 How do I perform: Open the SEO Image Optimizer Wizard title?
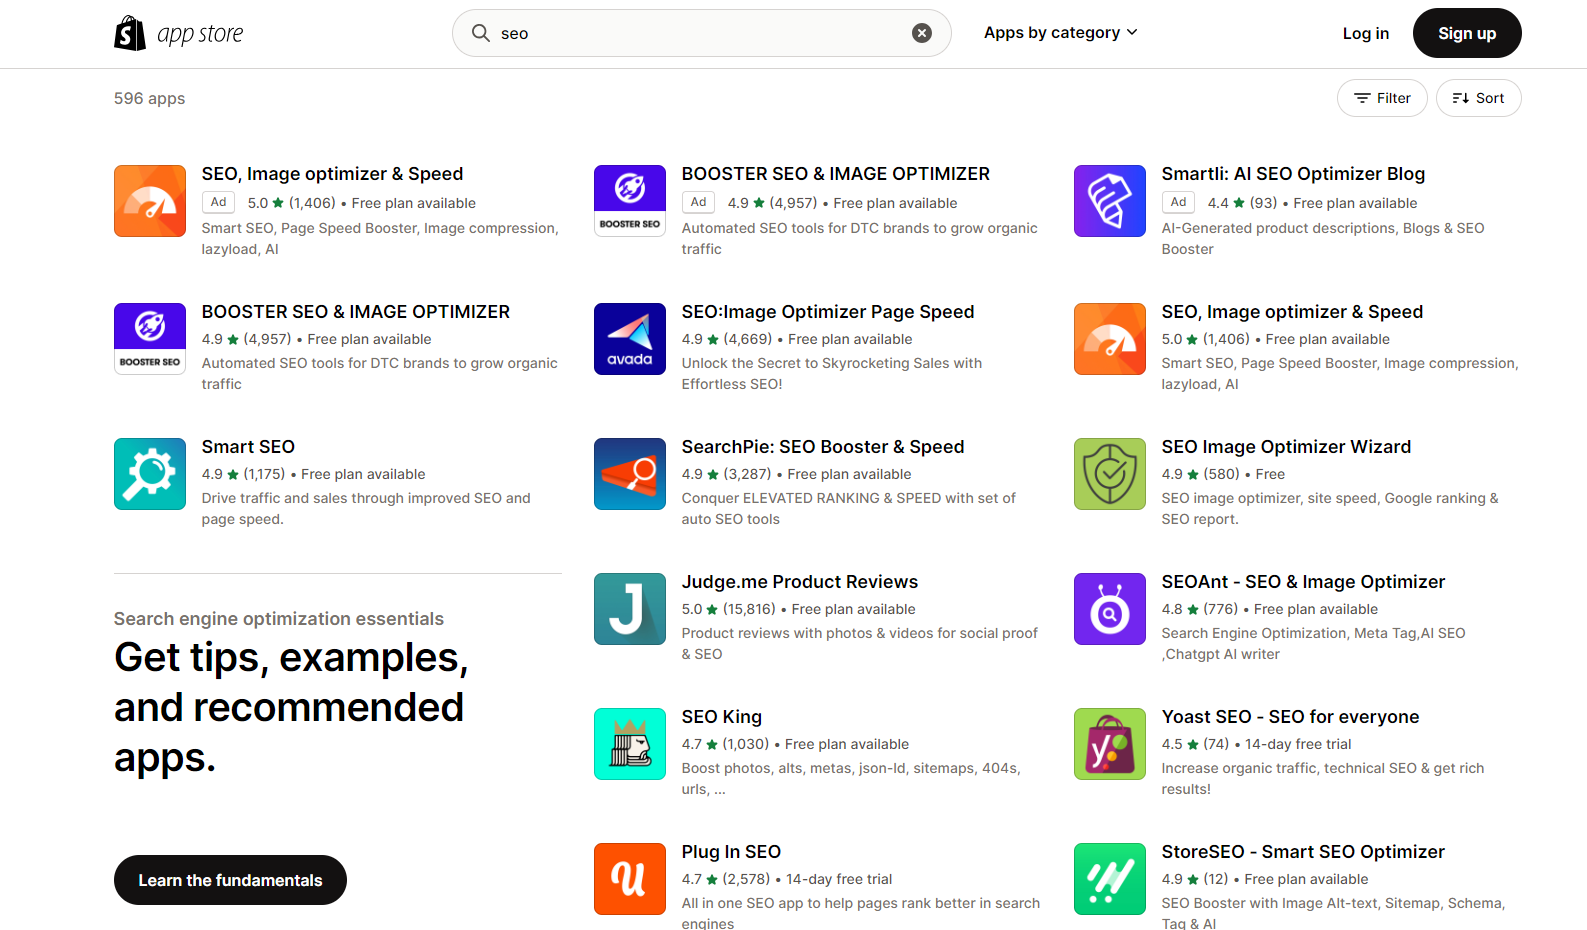[1286, 447]
